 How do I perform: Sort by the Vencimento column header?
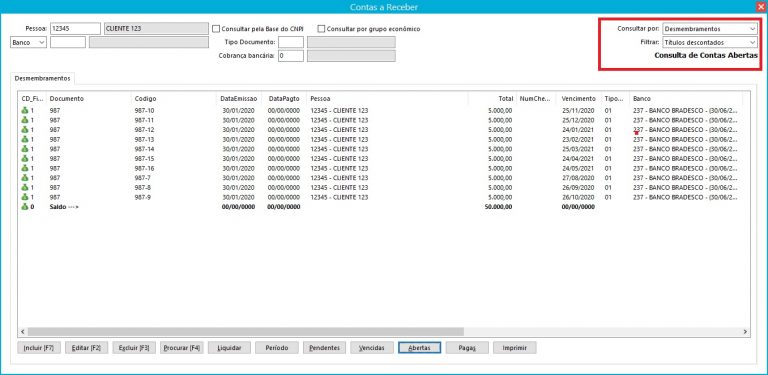pos(578,98)
